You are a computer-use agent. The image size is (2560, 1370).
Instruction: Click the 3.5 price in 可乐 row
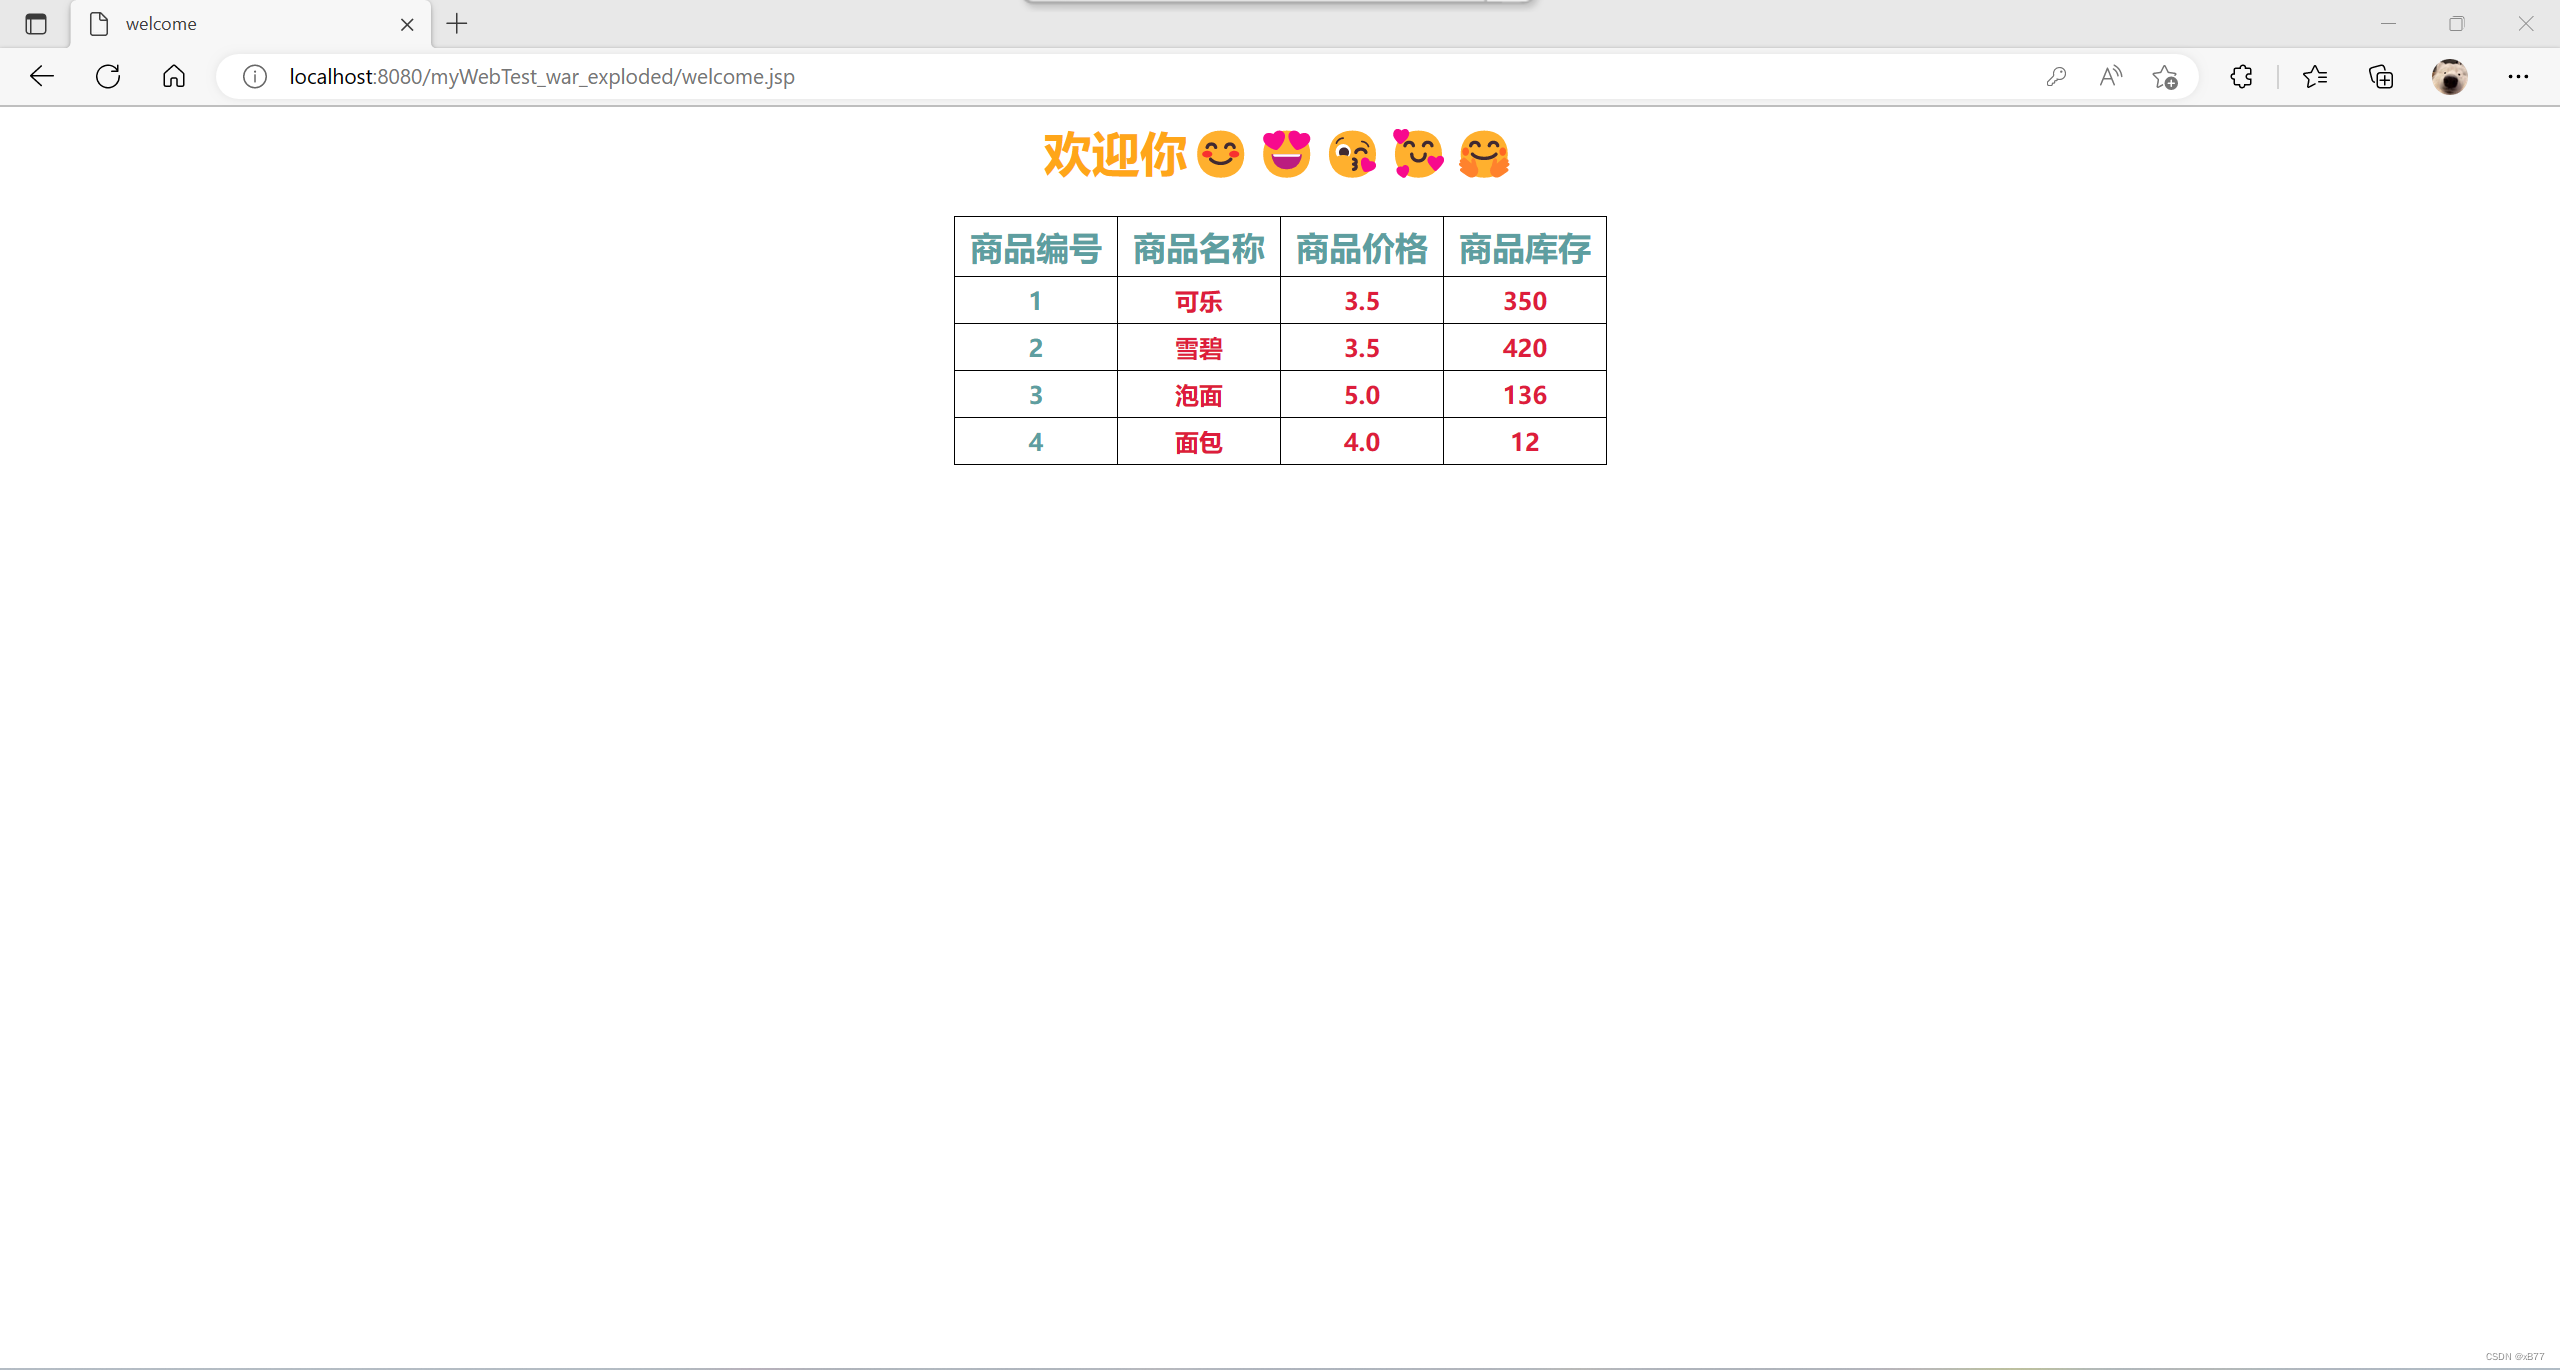click(x=1362, y=300)
